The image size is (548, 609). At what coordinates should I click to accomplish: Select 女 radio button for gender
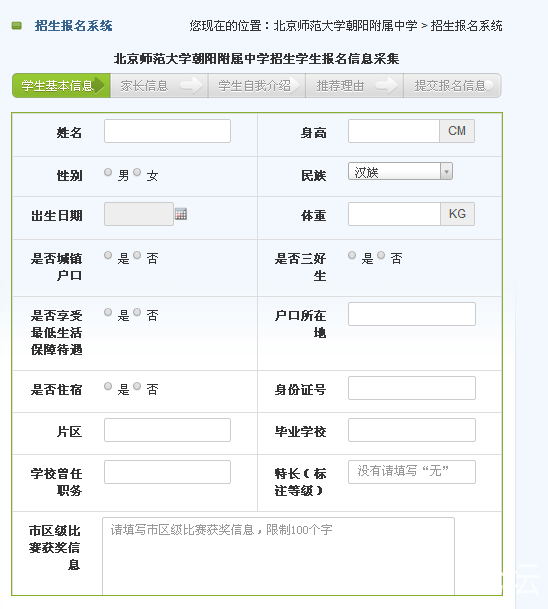(137, 172)
